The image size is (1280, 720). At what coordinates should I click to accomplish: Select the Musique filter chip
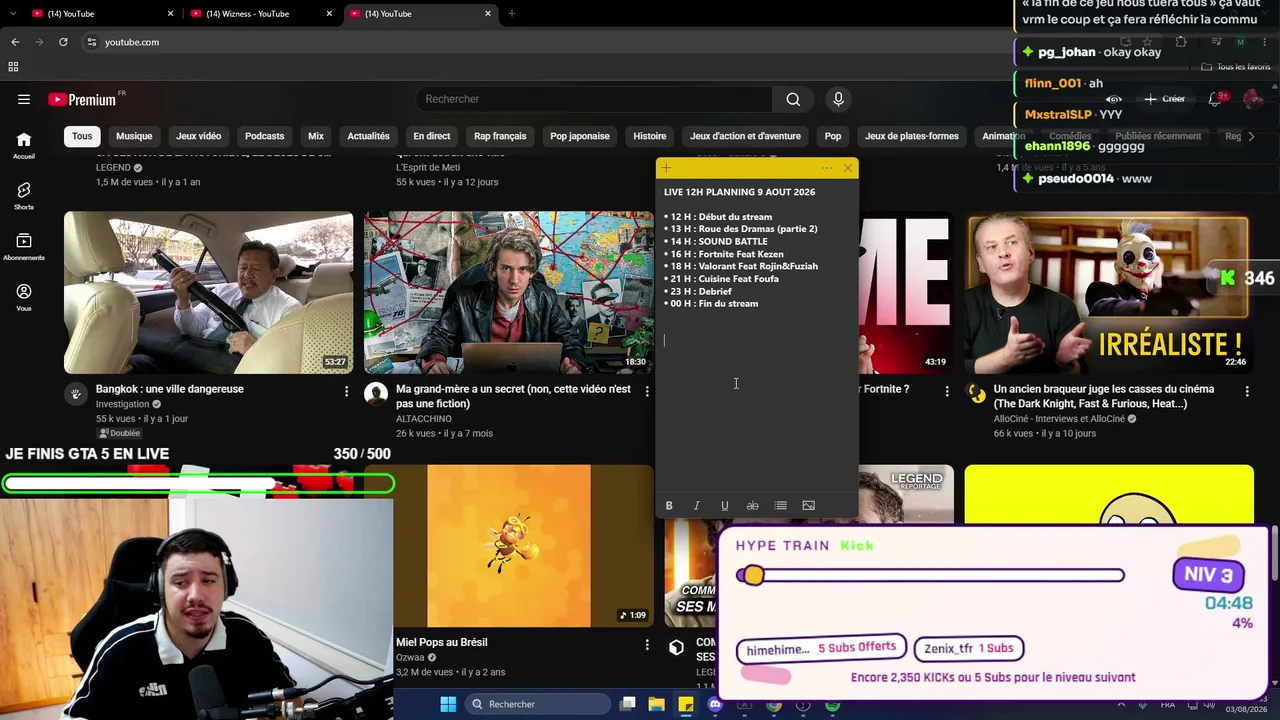click(x=134, y=136)
